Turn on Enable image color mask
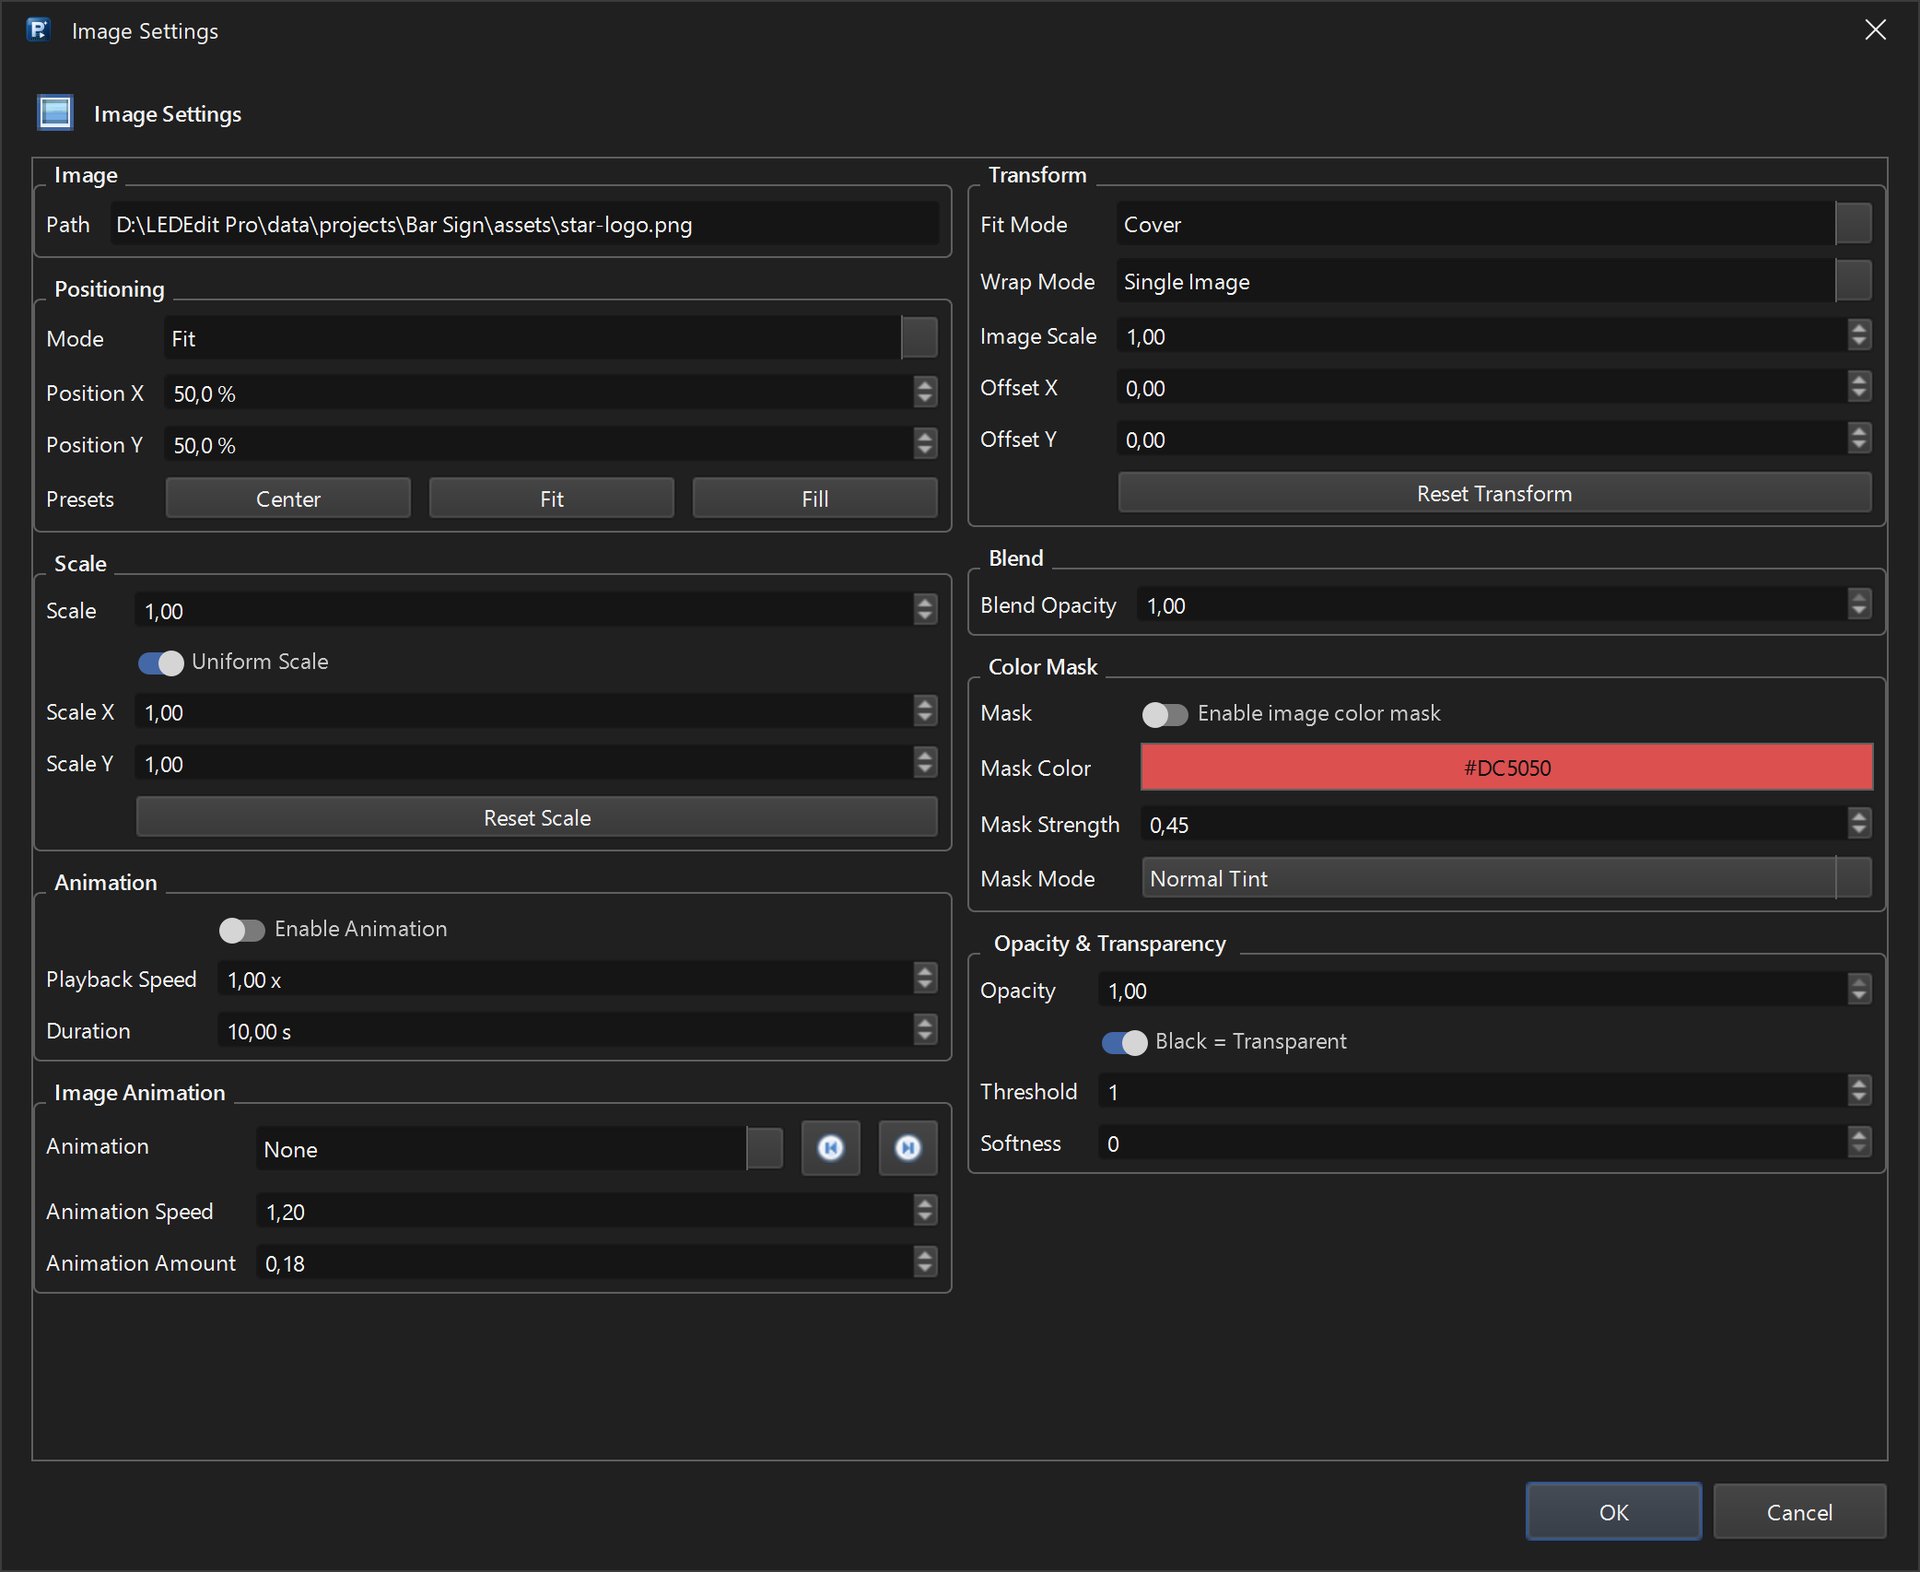This screenshot has height=1572, width=1920. 1165,714
